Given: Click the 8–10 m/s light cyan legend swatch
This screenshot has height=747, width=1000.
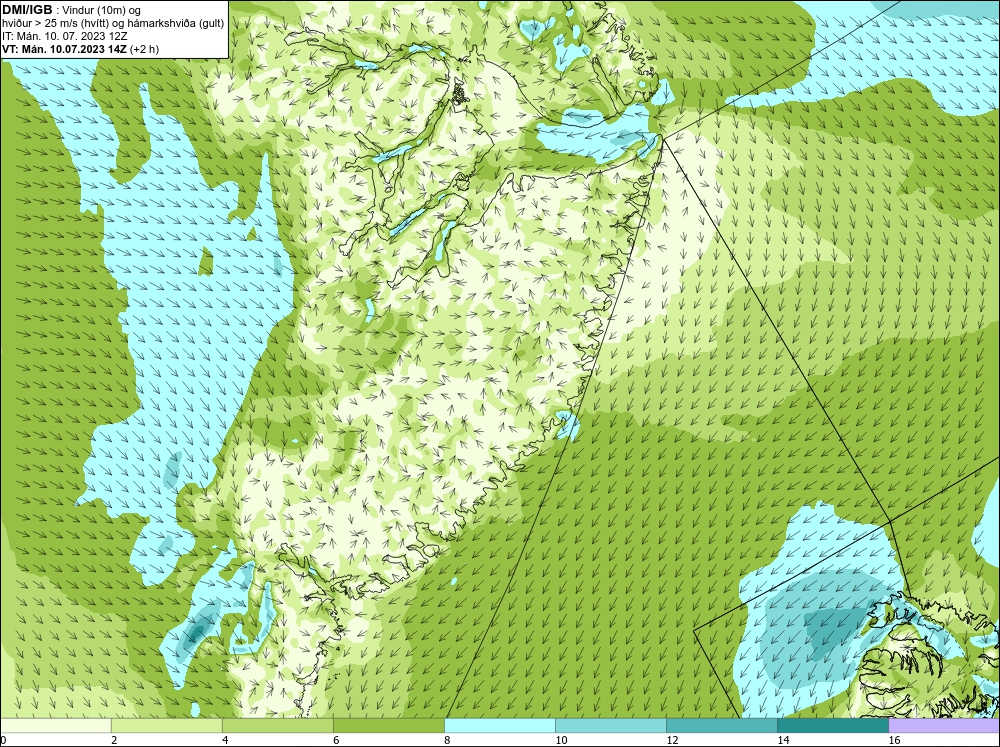Looking at the screenshot, I should coord(499,725).
